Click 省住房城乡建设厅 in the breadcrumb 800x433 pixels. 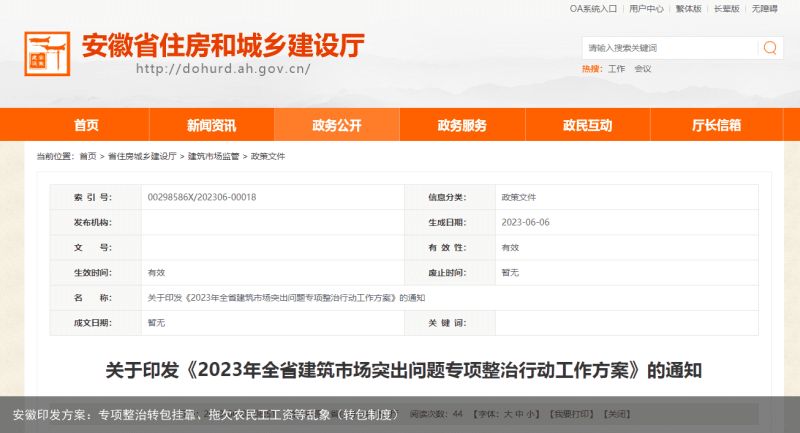[142, 157]
